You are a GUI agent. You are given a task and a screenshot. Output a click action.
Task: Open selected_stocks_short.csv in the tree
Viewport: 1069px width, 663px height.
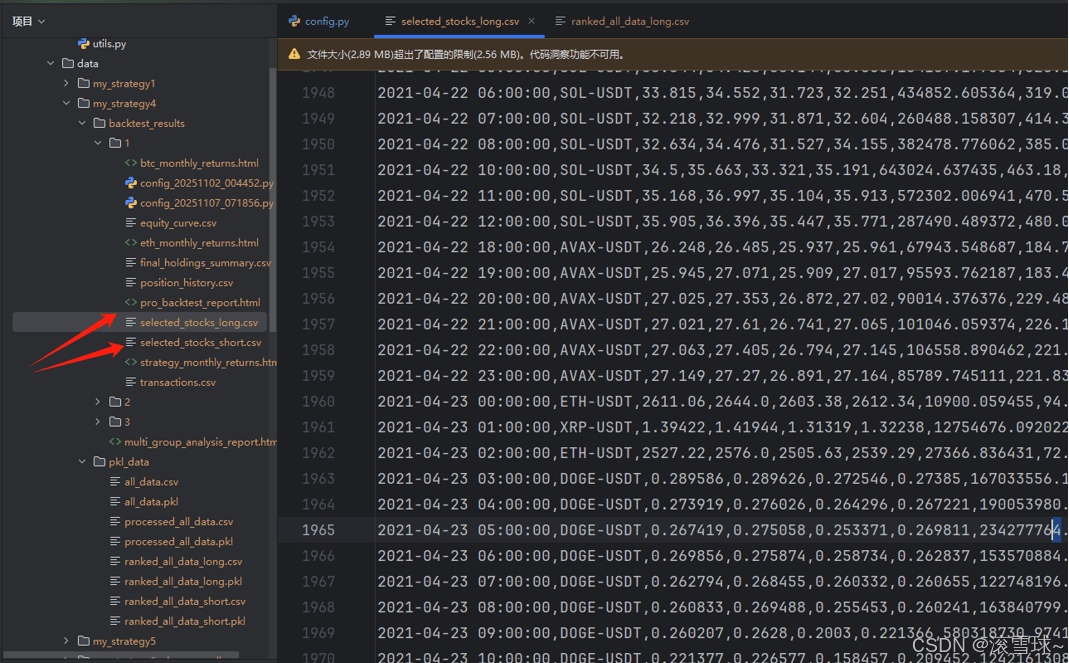click(x=200, y=342)
